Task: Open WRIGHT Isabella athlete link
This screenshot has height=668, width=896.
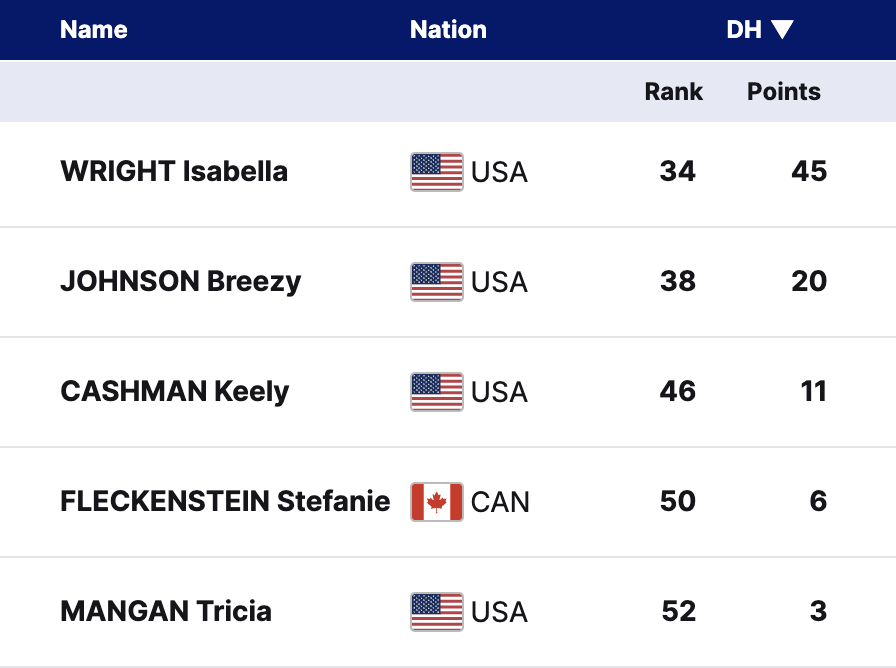Action: (x=174, y=172)
